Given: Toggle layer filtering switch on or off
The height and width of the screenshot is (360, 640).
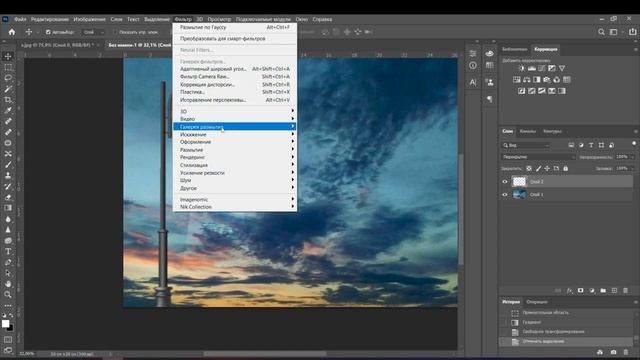Looking at the screenshot, I should pyautogui.click(x=634, y=143).
